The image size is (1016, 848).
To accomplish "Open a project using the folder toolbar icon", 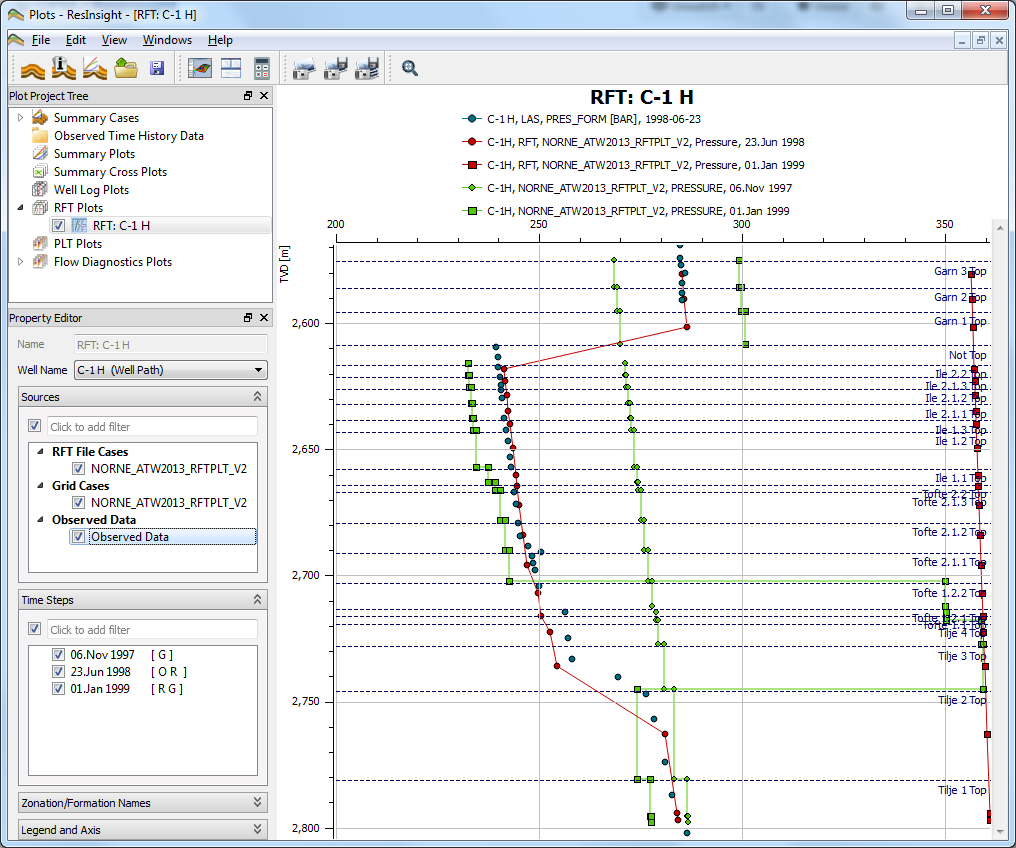I will click(127, 67).
